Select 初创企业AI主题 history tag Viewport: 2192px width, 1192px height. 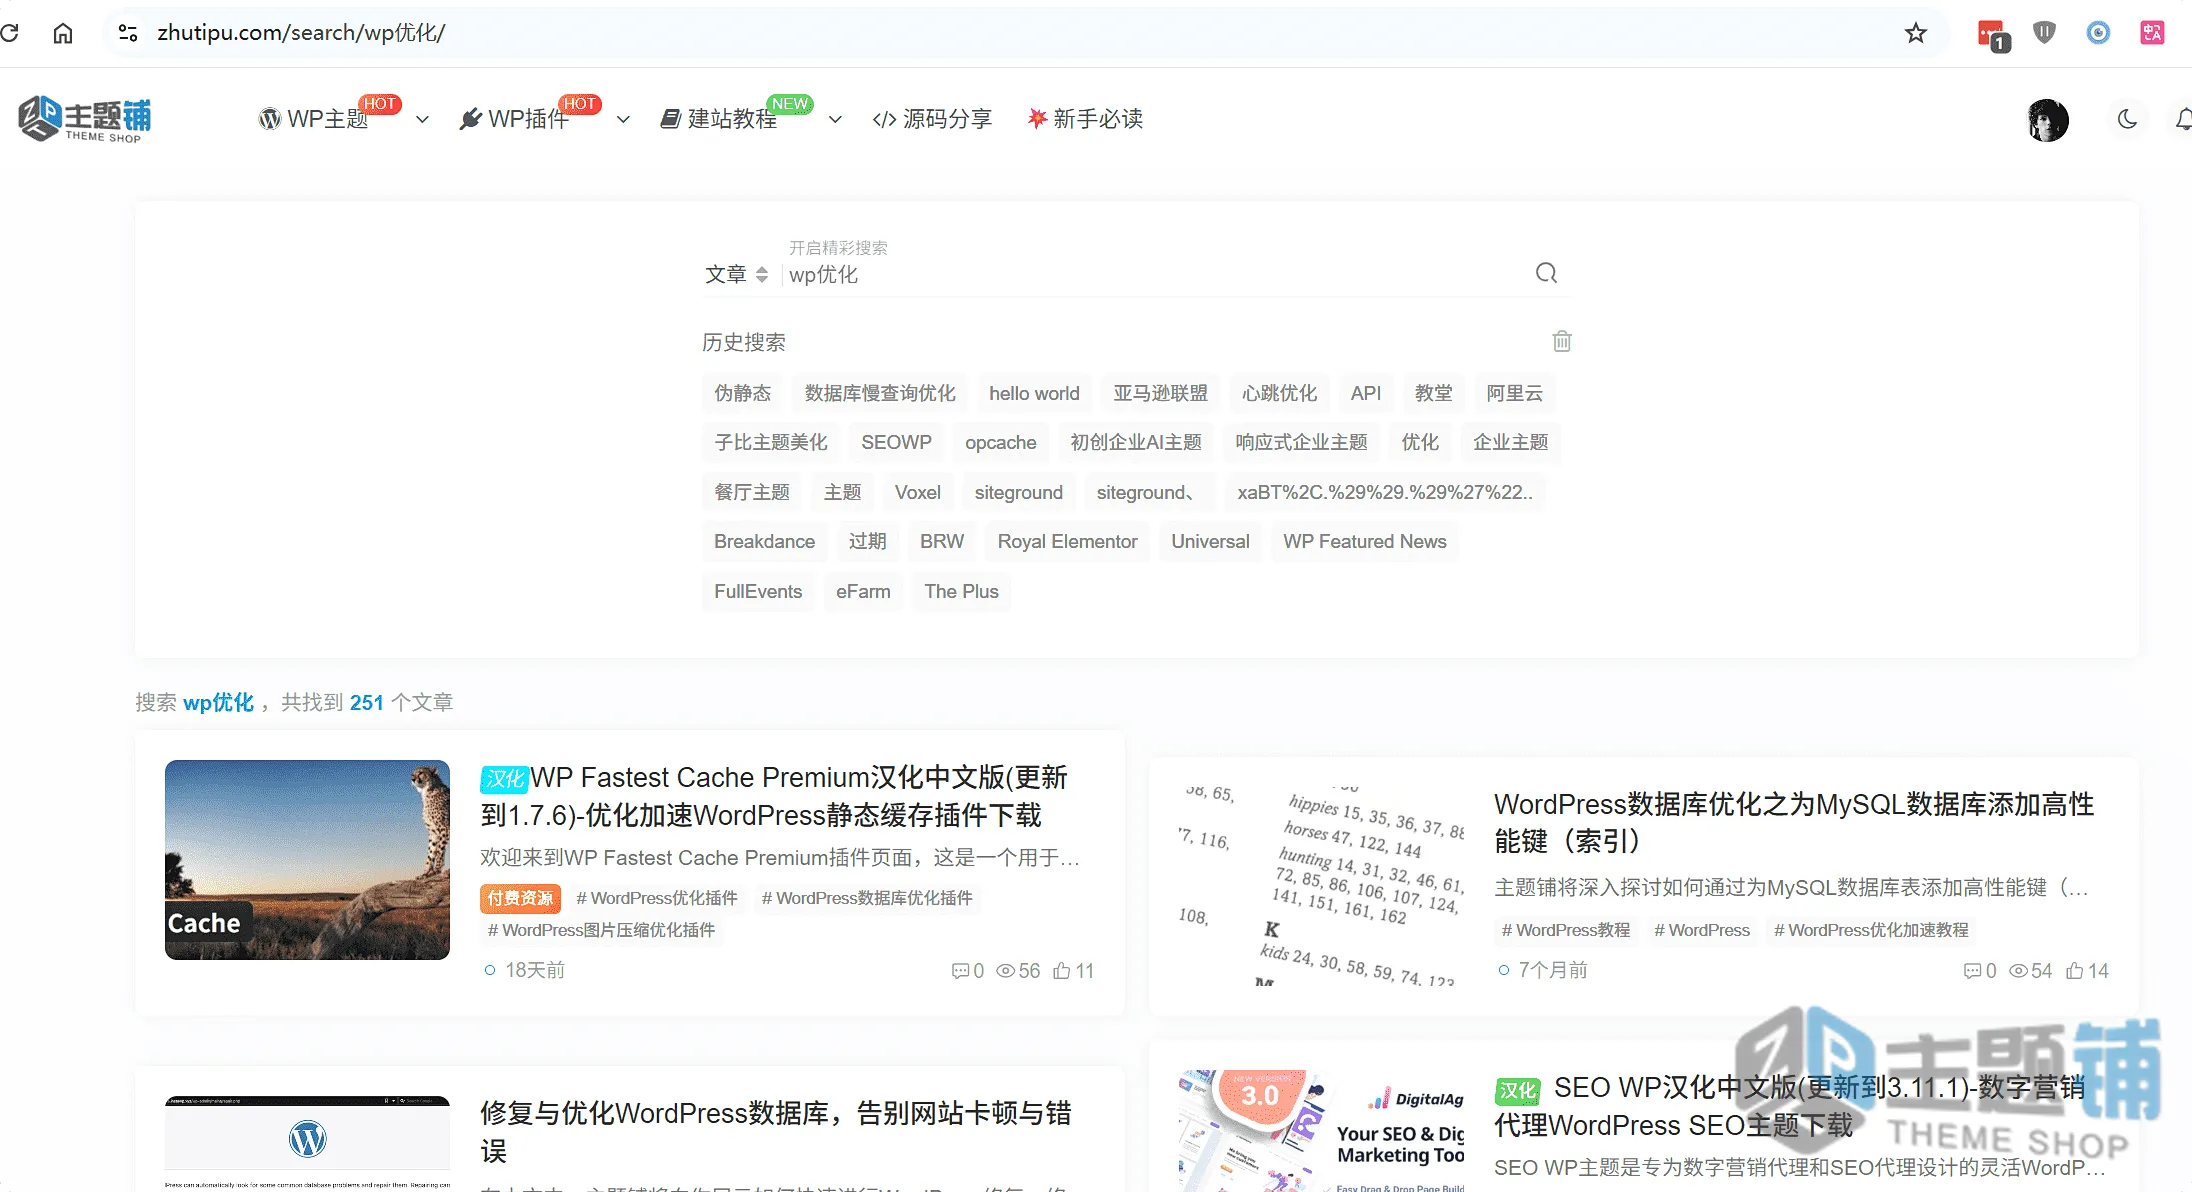click(x=1136, y=442)
